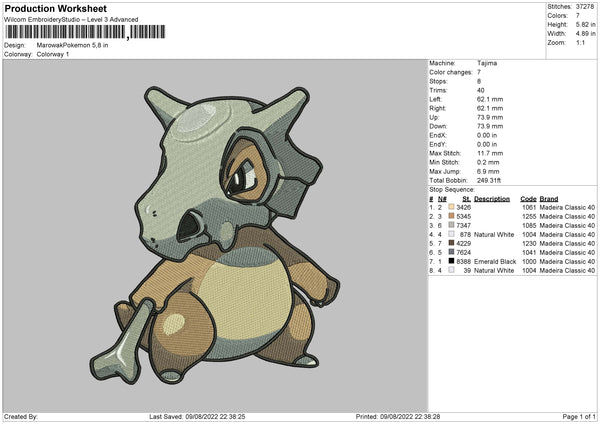Select Natural White in the 878 row
The height and width of the screenshot is (424, 600).
(494, 234)
